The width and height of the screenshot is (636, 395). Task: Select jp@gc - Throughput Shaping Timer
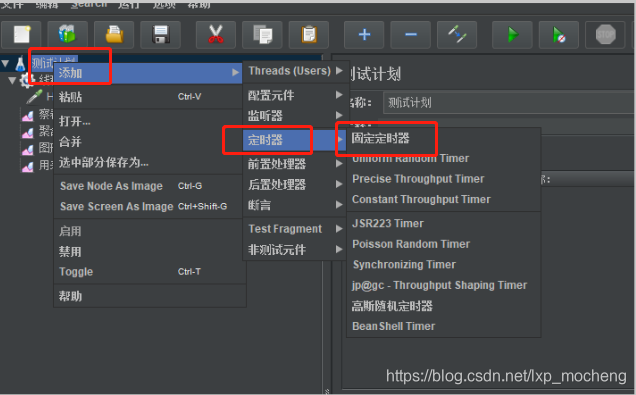(x=444, y=286)
